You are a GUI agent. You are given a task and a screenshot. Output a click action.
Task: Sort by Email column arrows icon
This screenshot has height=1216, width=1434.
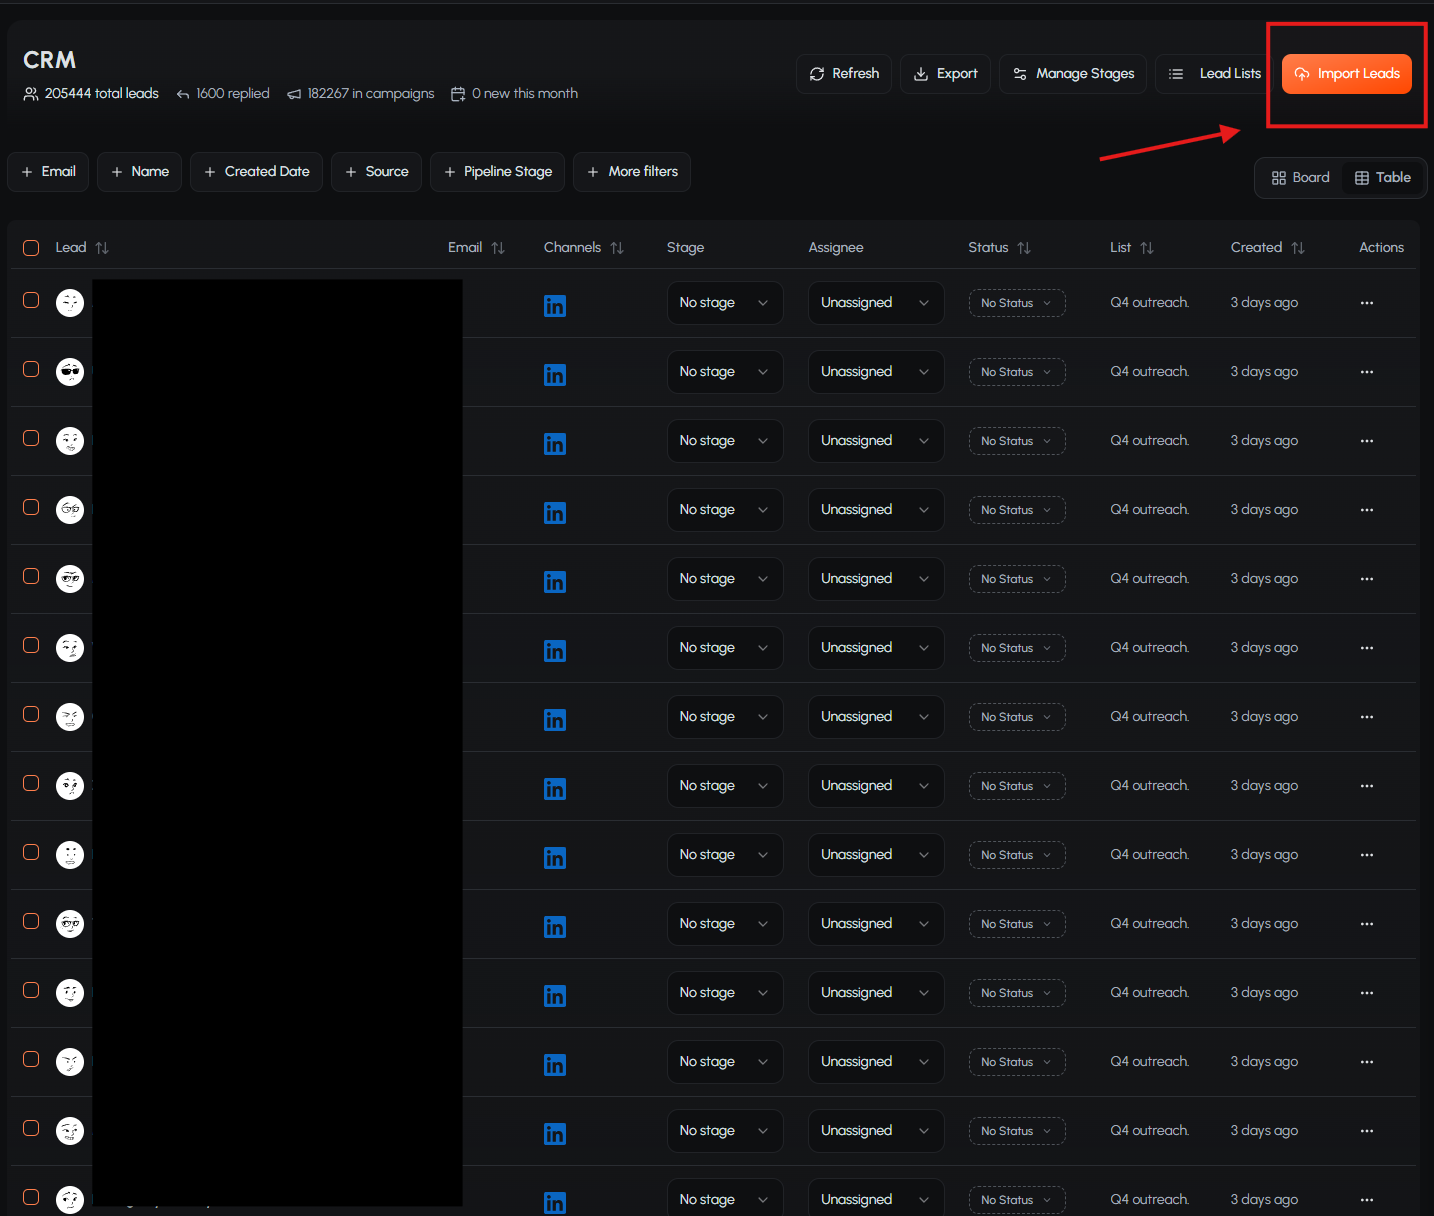point(498,248)
